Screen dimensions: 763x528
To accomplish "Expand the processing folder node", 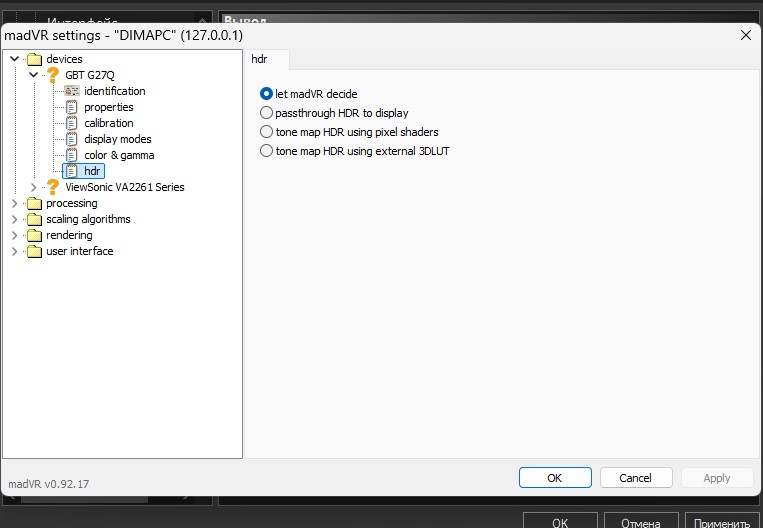I will [x=15, y=203].
